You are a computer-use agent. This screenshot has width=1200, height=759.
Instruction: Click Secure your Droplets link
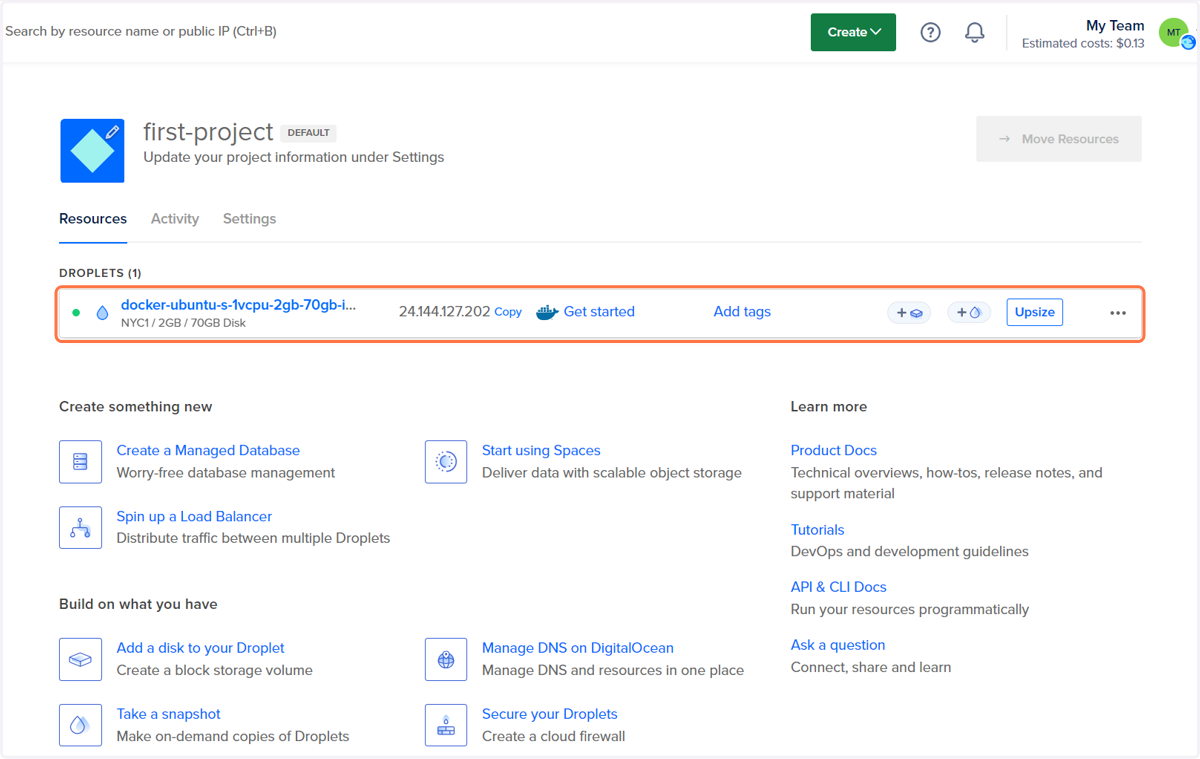tap(550, 714)
